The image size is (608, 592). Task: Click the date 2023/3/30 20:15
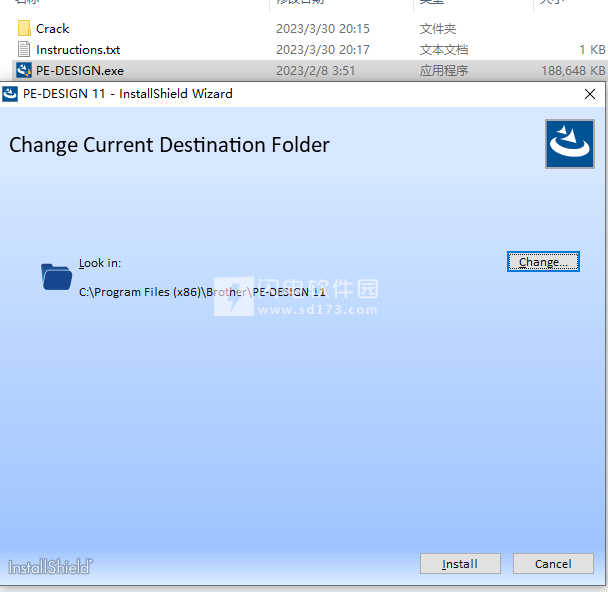(323, 29)
